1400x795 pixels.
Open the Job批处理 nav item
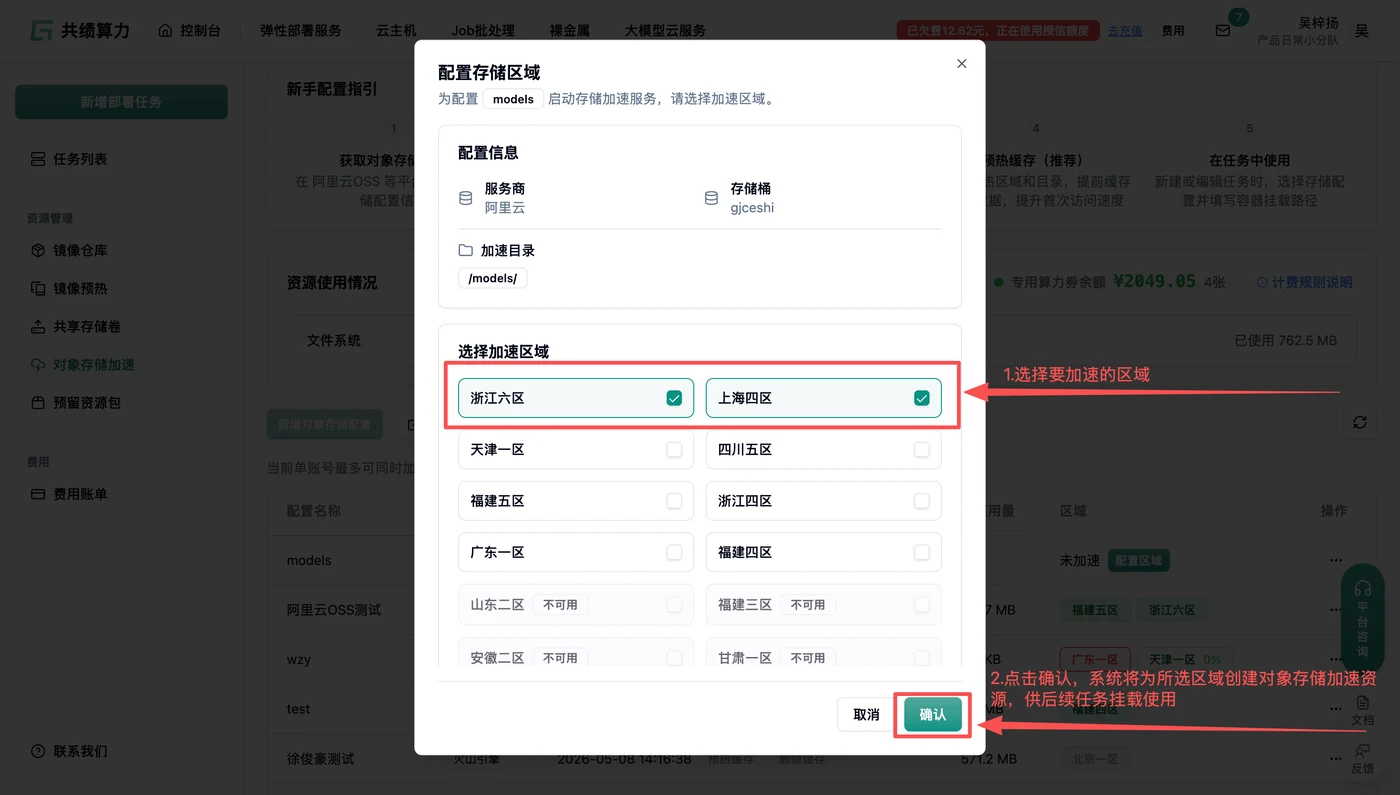coord(483,31)
